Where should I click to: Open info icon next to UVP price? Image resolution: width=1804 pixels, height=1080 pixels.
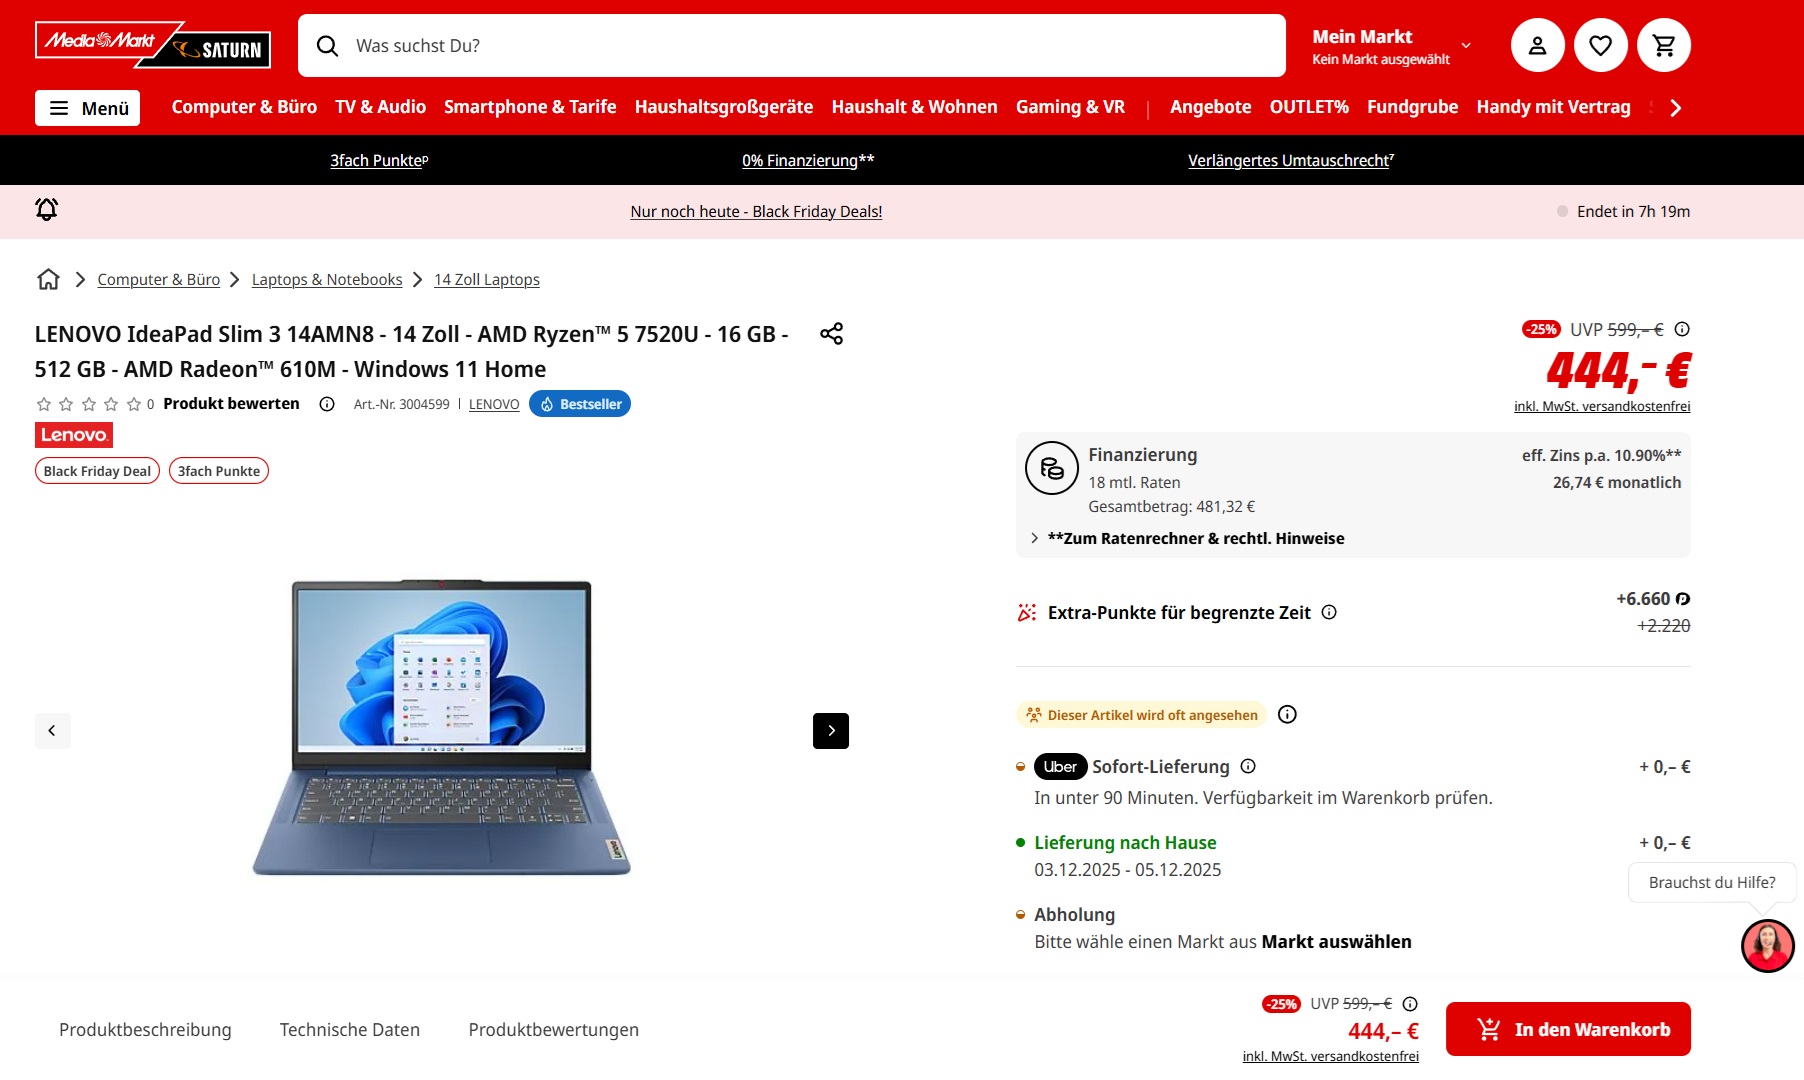pyautogui.click(x=1682, y=329)
